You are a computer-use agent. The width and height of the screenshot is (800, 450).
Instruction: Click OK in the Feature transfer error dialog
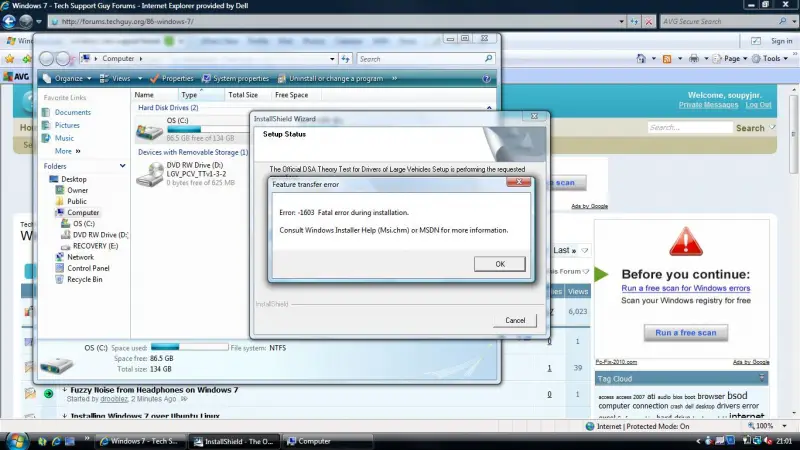(499, 264)
